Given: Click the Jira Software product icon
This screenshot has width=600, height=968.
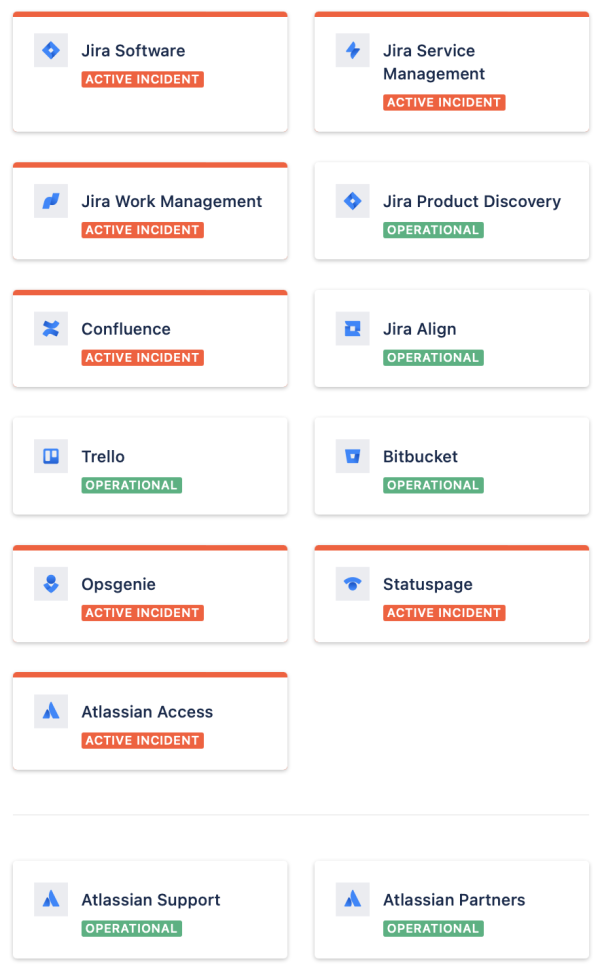Looking at the screenshot, I should click(x=51, y=50).
